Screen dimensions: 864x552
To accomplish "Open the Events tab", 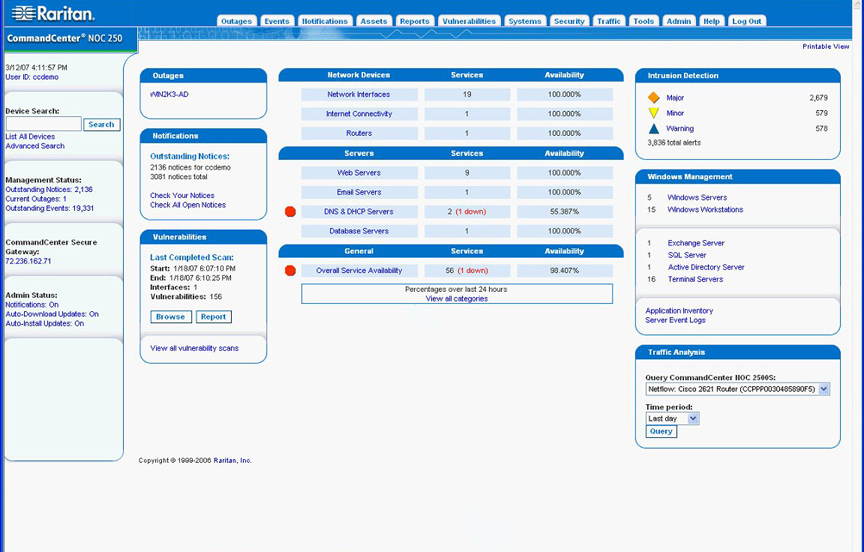I will [277, 21].
